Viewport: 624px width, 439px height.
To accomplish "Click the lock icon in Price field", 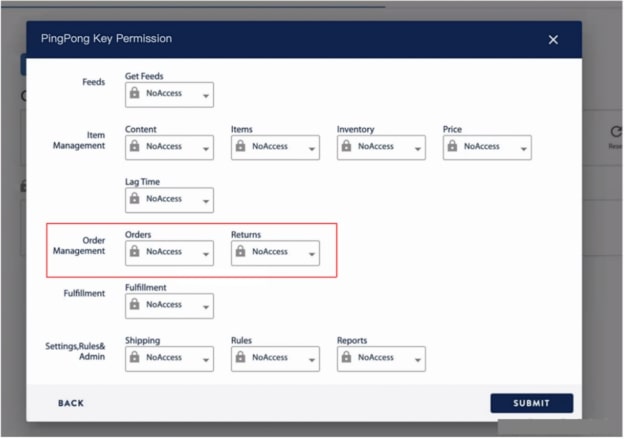I will tap(452, 146).
